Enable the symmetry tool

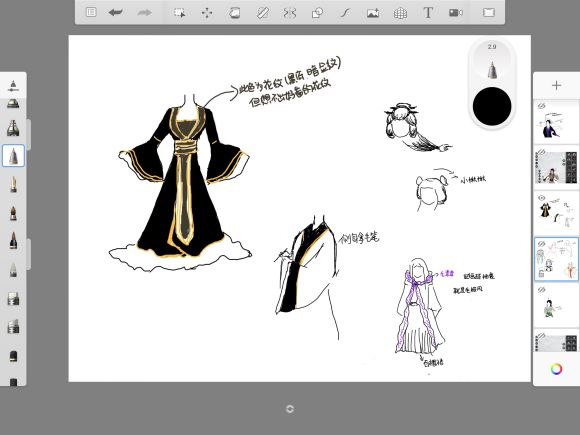coord(290,13)
